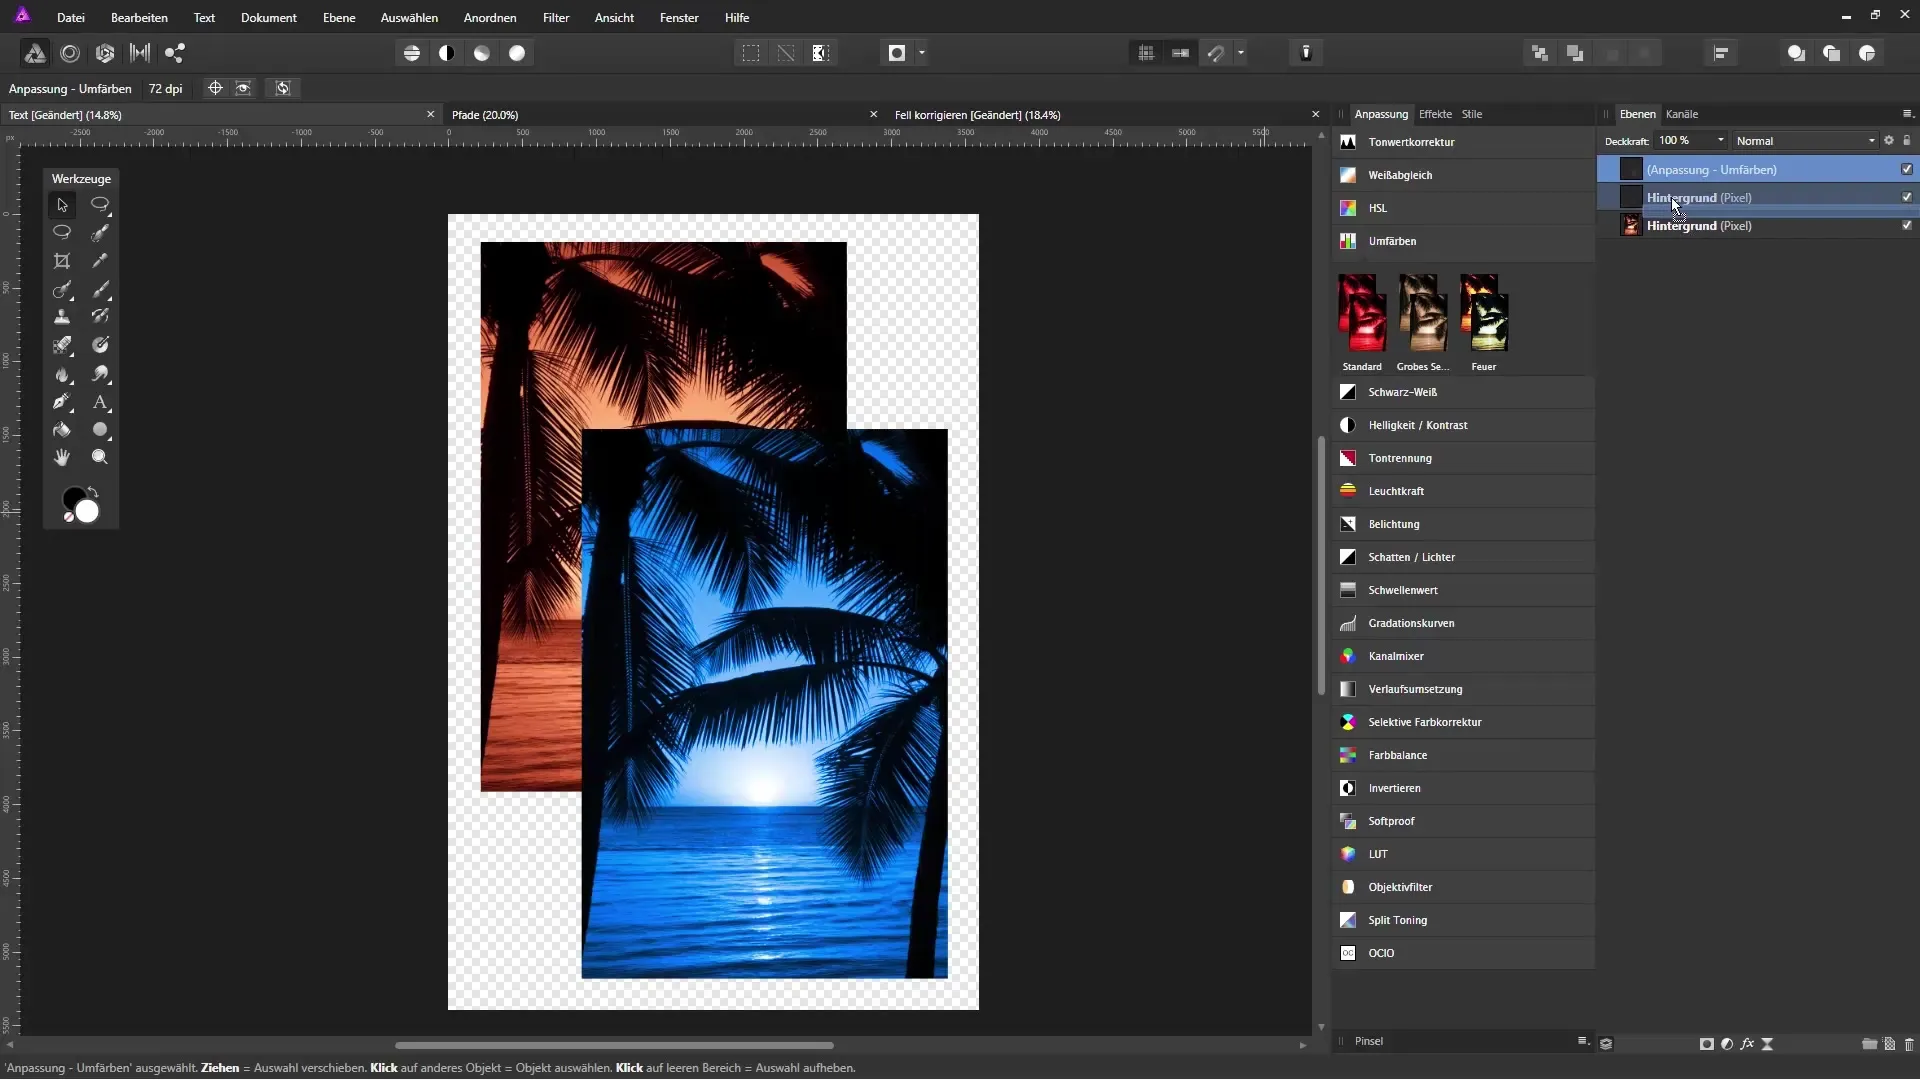The width and height of the screenshot is (1920, 1080).
Task: Select the Burn/Dodge flame tool
Action: 62,374
